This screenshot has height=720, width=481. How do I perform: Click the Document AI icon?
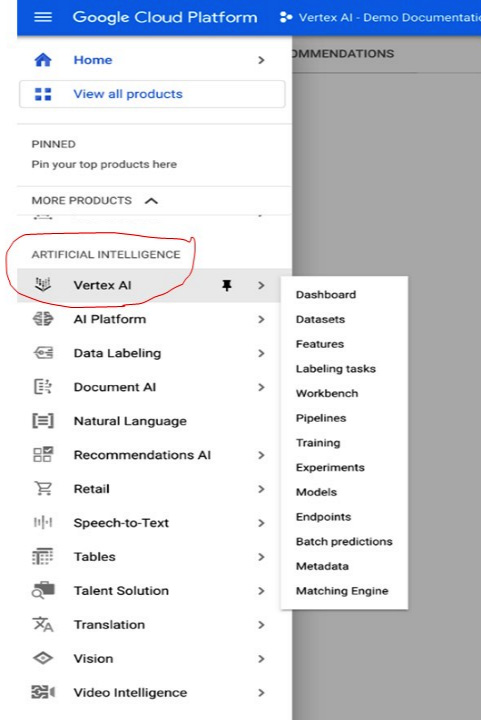click(43, 387)
